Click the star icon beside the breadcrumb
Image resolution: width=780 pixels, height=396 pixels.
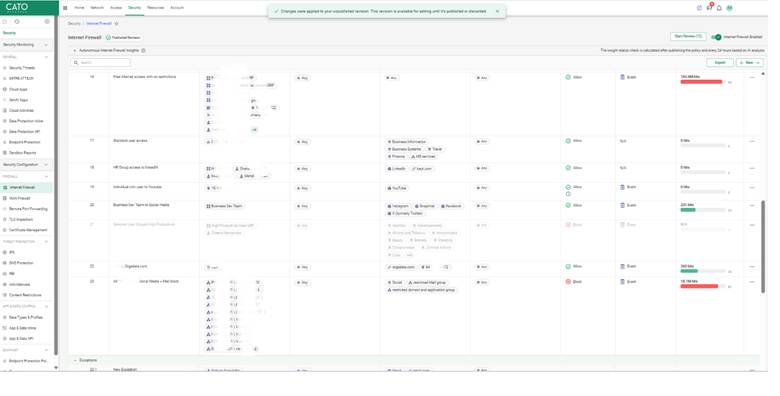click(116, 23)
